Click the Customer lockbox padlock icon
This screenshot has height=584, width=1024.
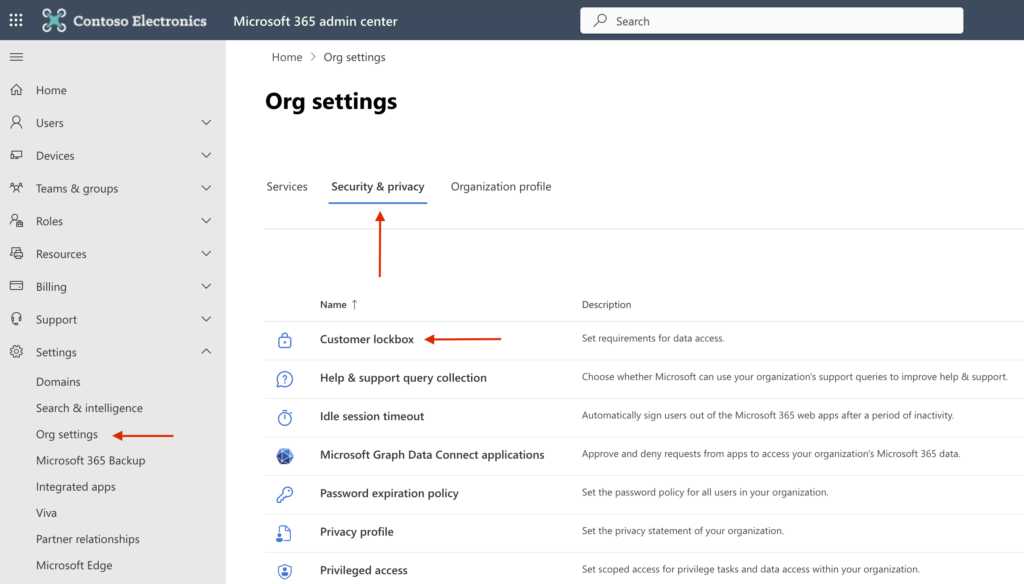pyautogui.click(x=285, y=340)
